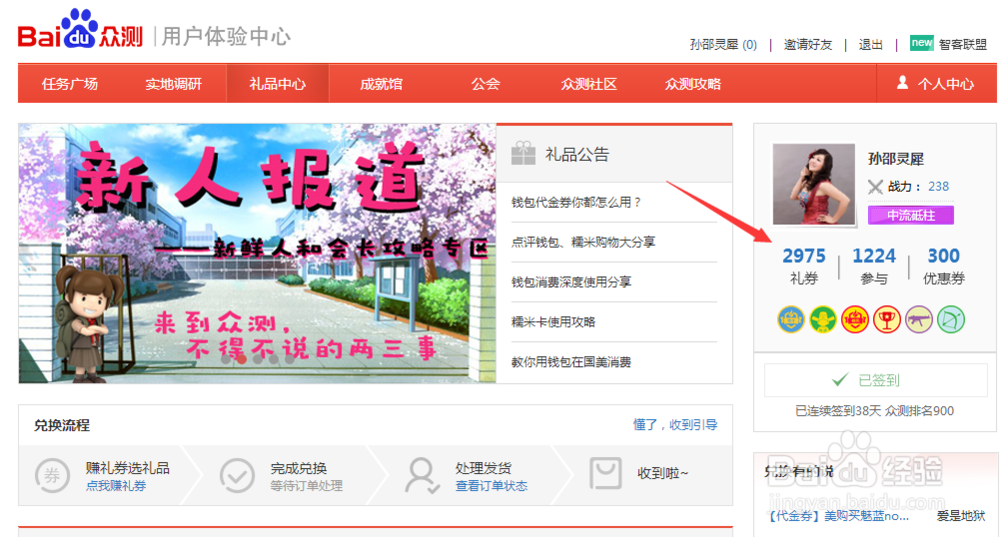Click the 新人报道 banner image
Image resolution: width=1000 pixels, height=537 pixels.
[x=257, y=253]
